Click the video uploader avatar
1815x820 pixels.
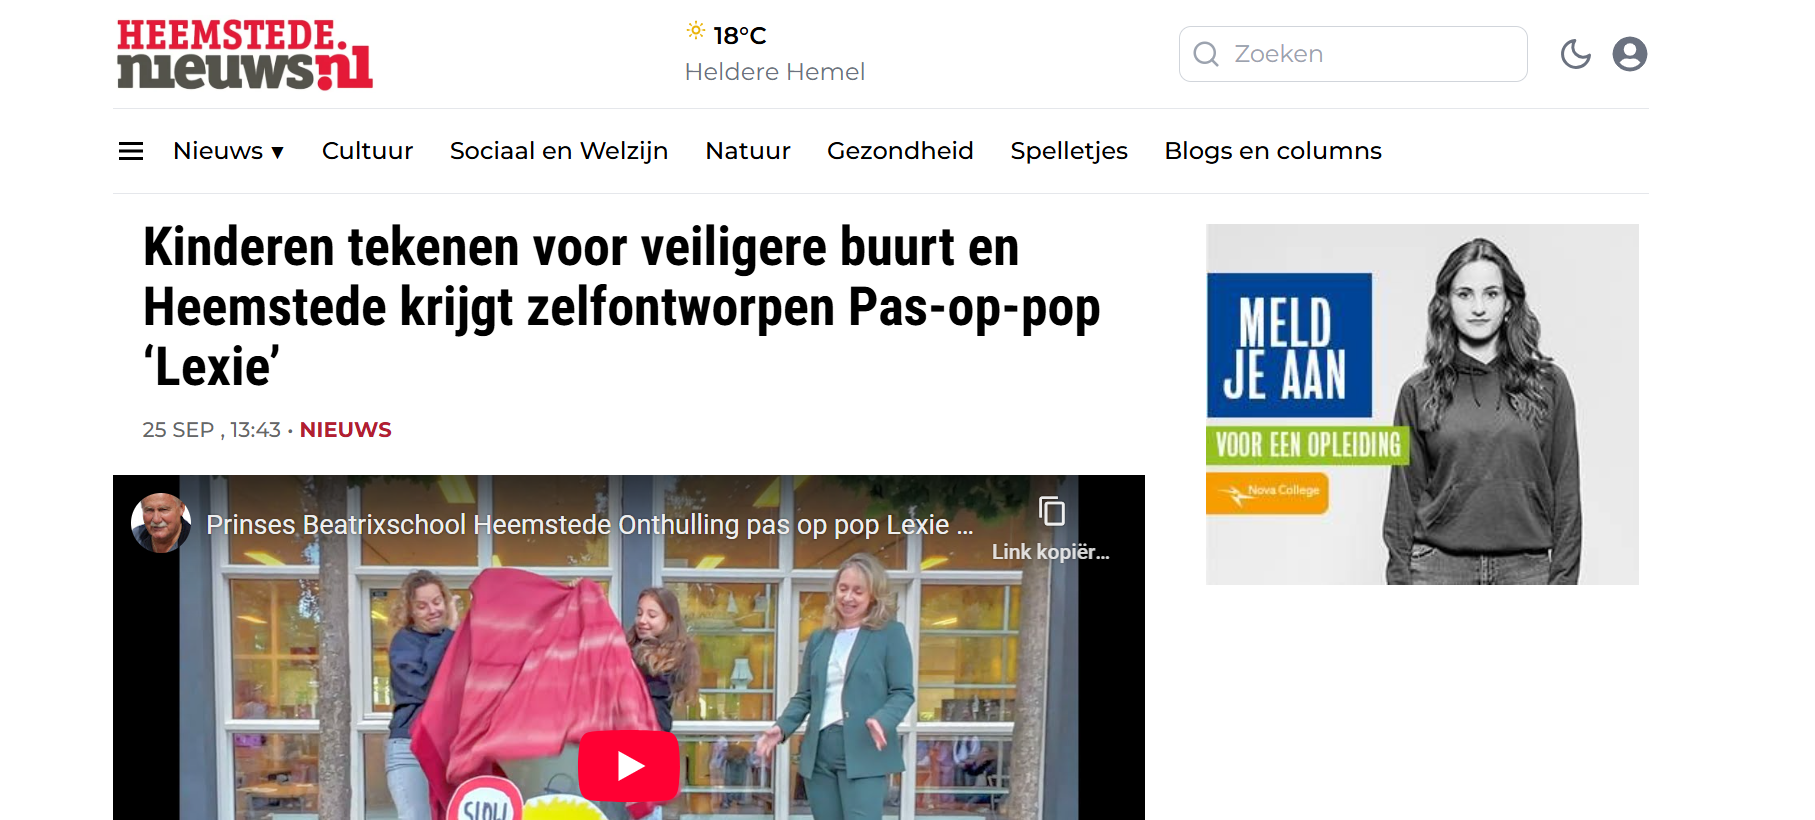161,523
